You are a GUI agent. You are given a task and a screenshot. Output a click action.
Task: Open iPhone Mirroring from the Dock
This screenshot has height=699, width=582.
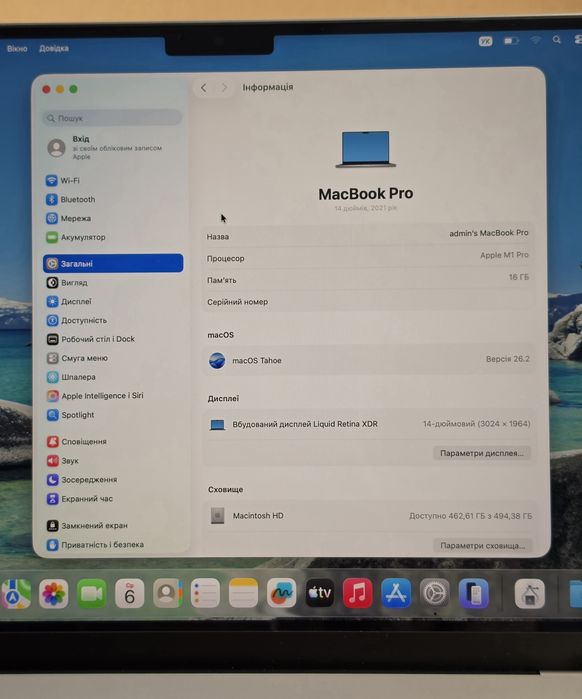[473, 594]
